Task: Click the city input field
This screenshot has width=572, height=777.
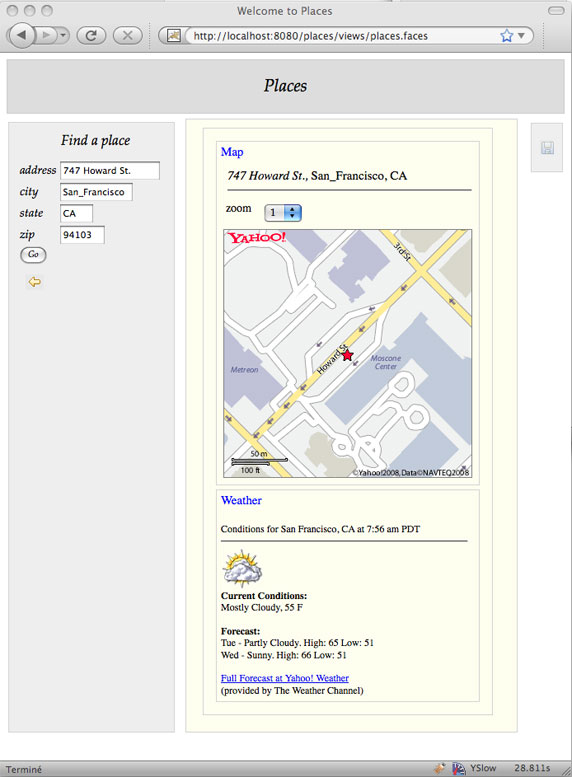Action: point(96,192)
